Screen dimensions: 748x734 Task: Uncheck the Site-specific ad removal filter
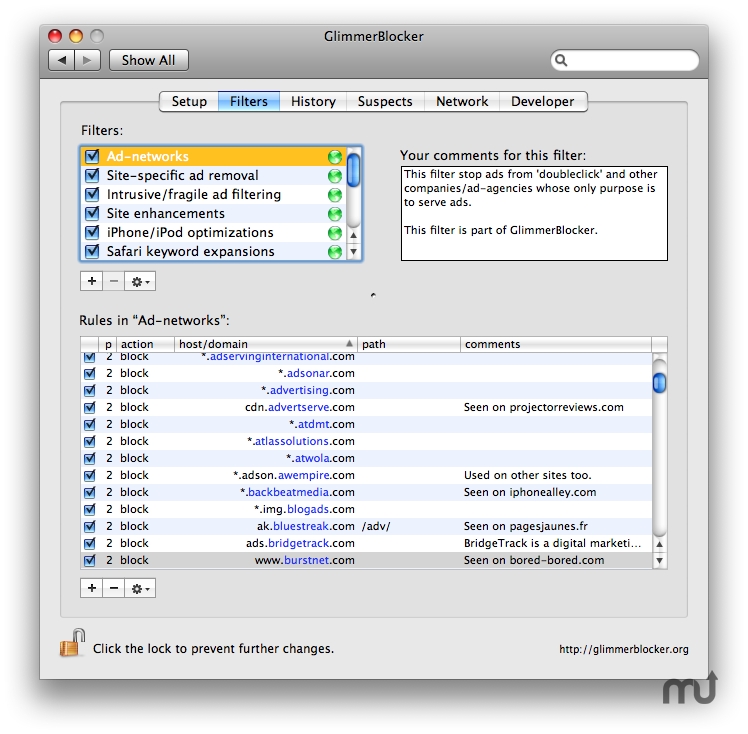(x=92, y=176)
